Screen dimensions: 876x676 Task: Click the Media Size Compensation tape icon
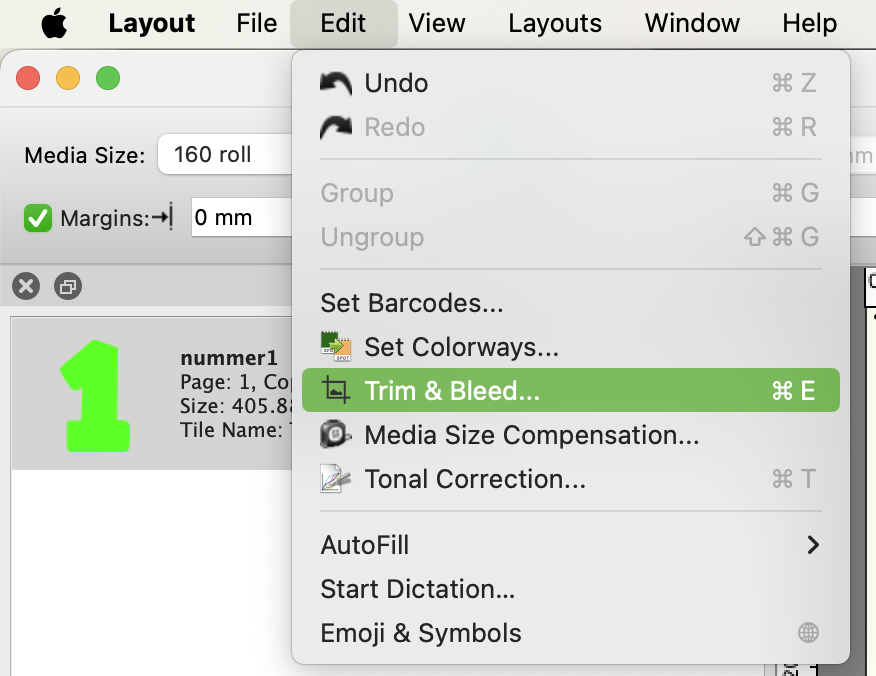click(336, 434)
